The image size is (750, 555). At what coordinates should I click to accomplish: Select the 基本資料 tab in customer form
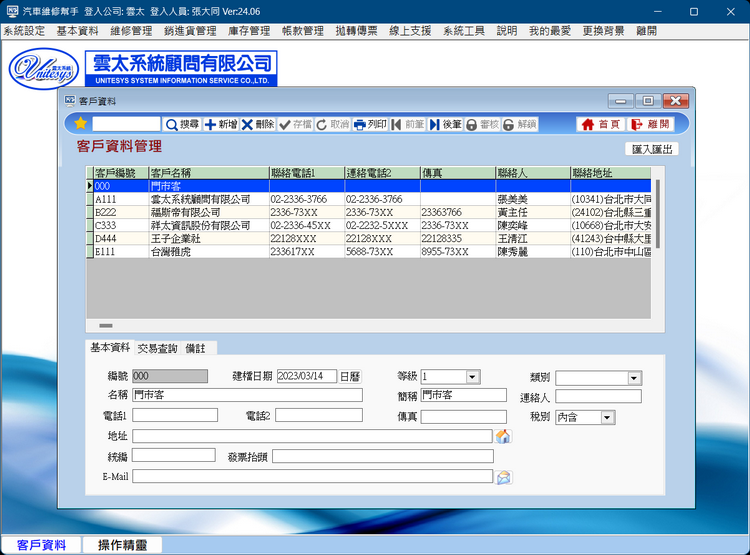[x=110, y=347]
